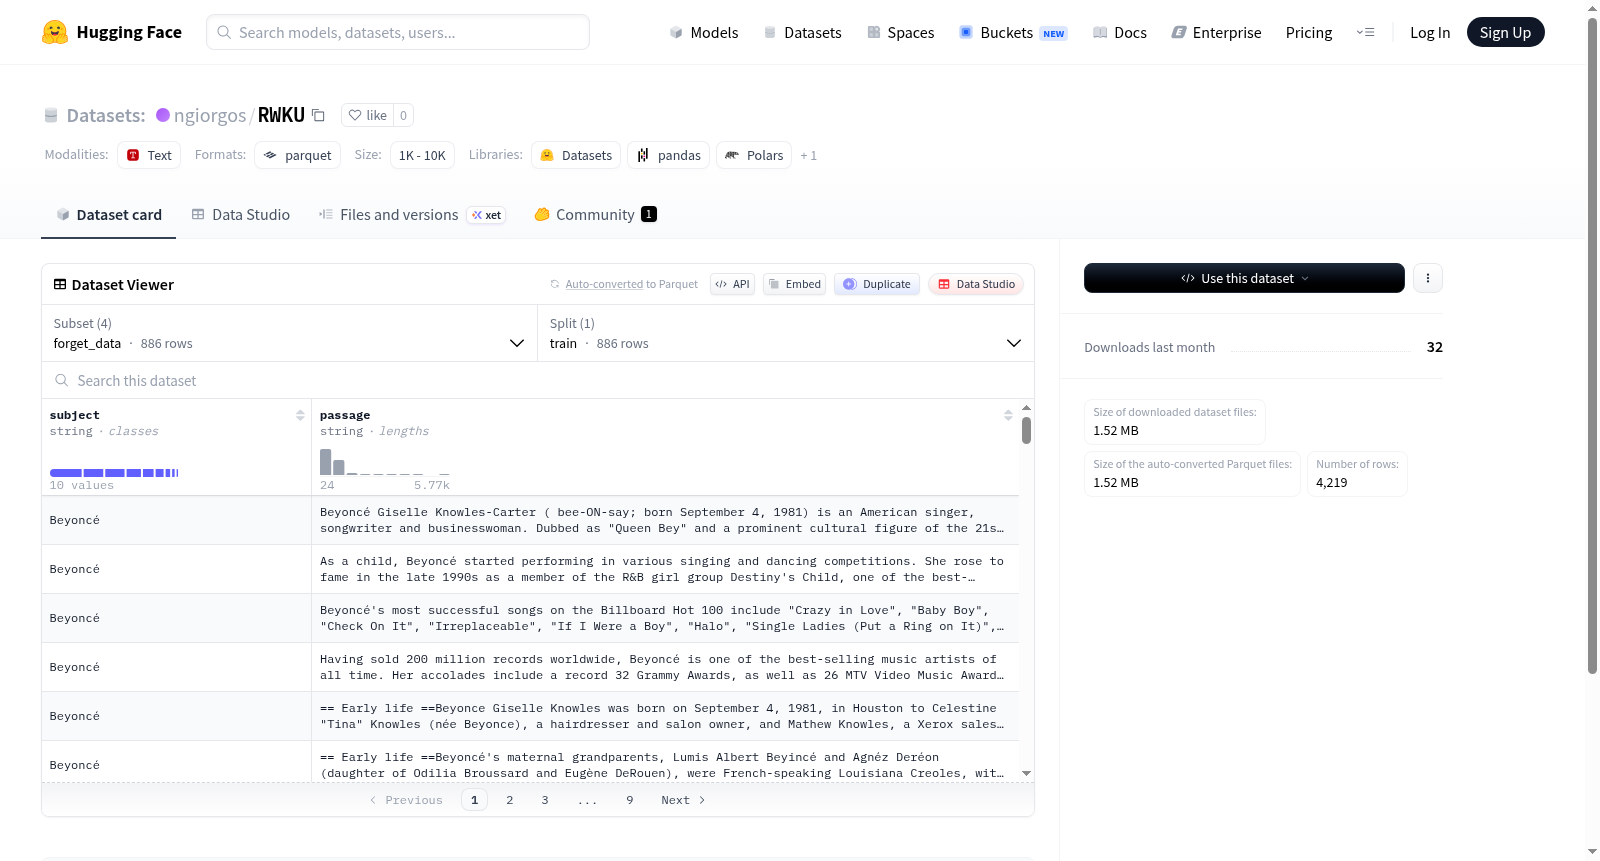The image size is (1600, 861).
Task: Select the Polars library tag
Action: [x=754, y=155]
